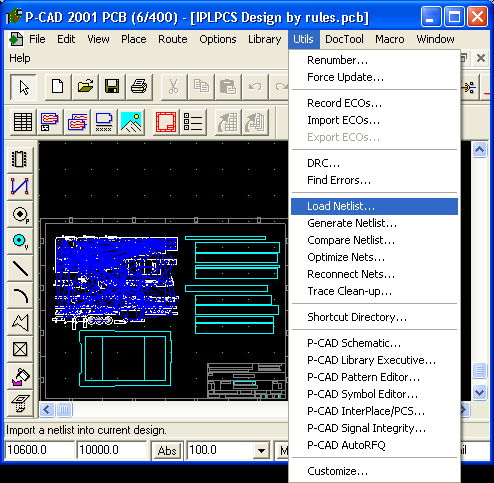The width and height of the screenshot is (494, 483).
Task: Click the Y coordinate field showing 10000.0
Action: point(111,450)
